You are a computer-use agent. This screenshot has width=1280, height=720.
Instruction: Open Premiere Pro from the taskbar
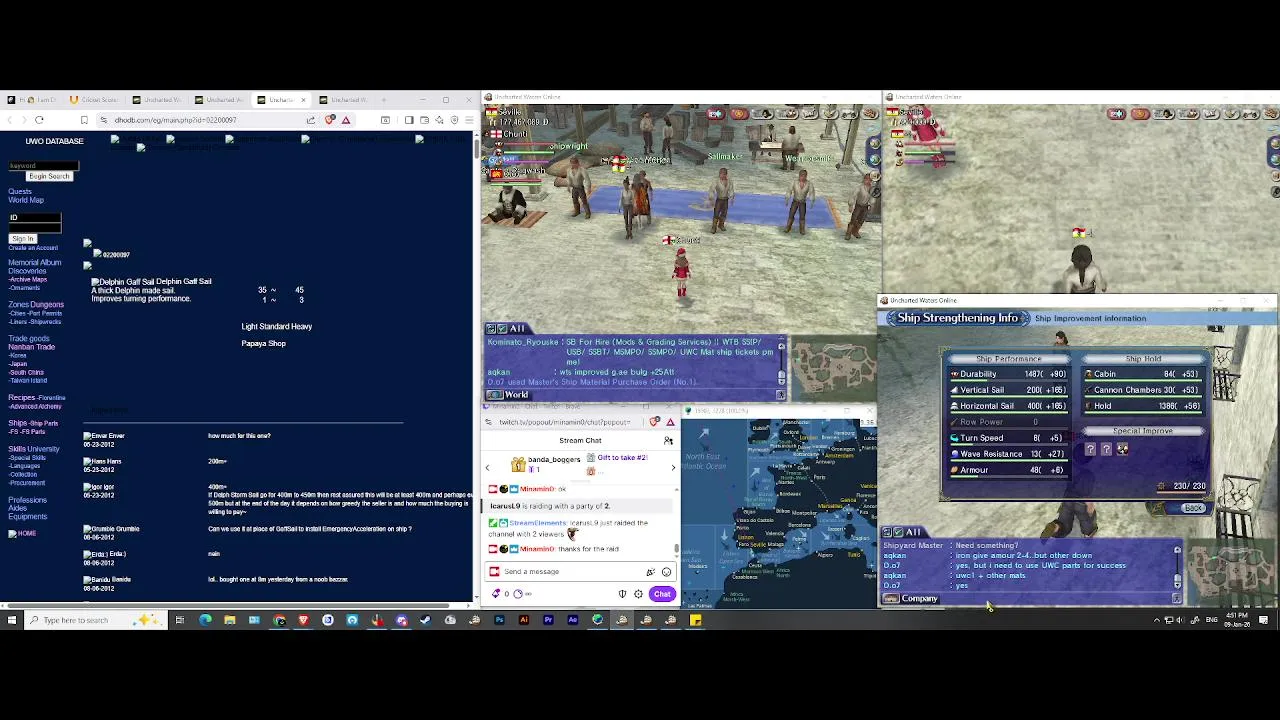[x=548, y=620]
